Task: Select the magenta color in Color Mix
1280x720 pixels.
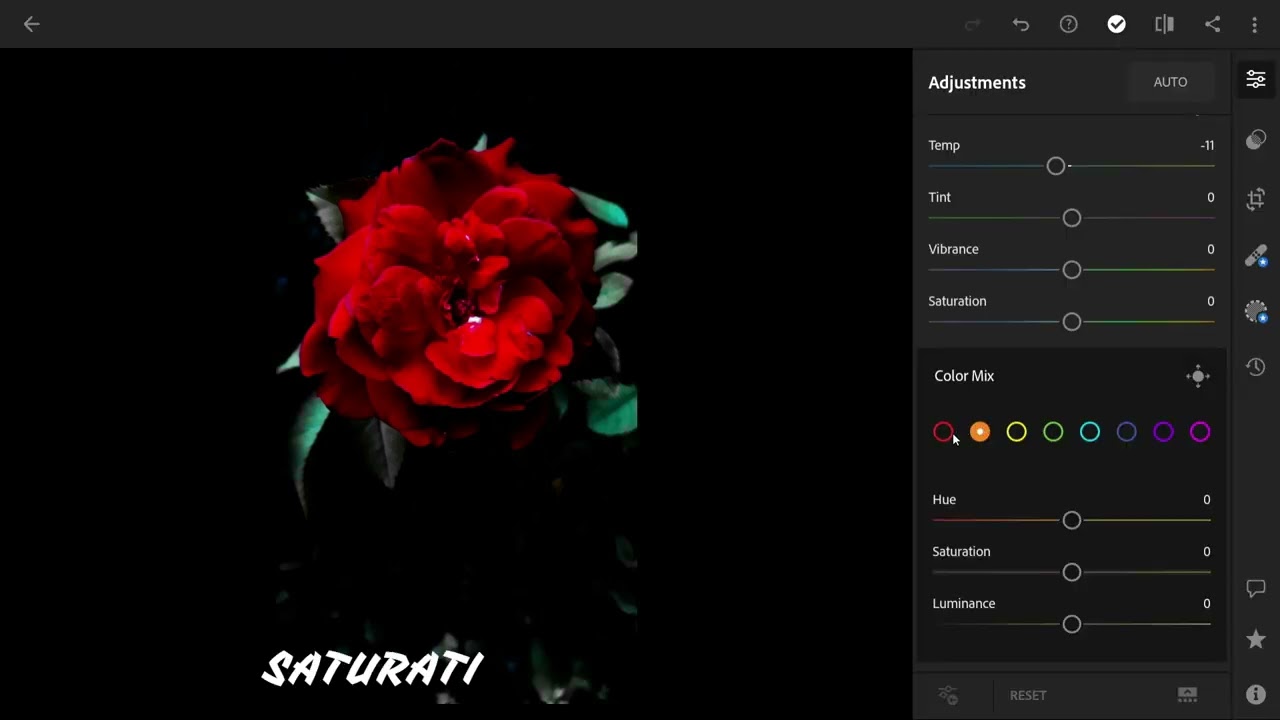Action: coord(1200,432)
